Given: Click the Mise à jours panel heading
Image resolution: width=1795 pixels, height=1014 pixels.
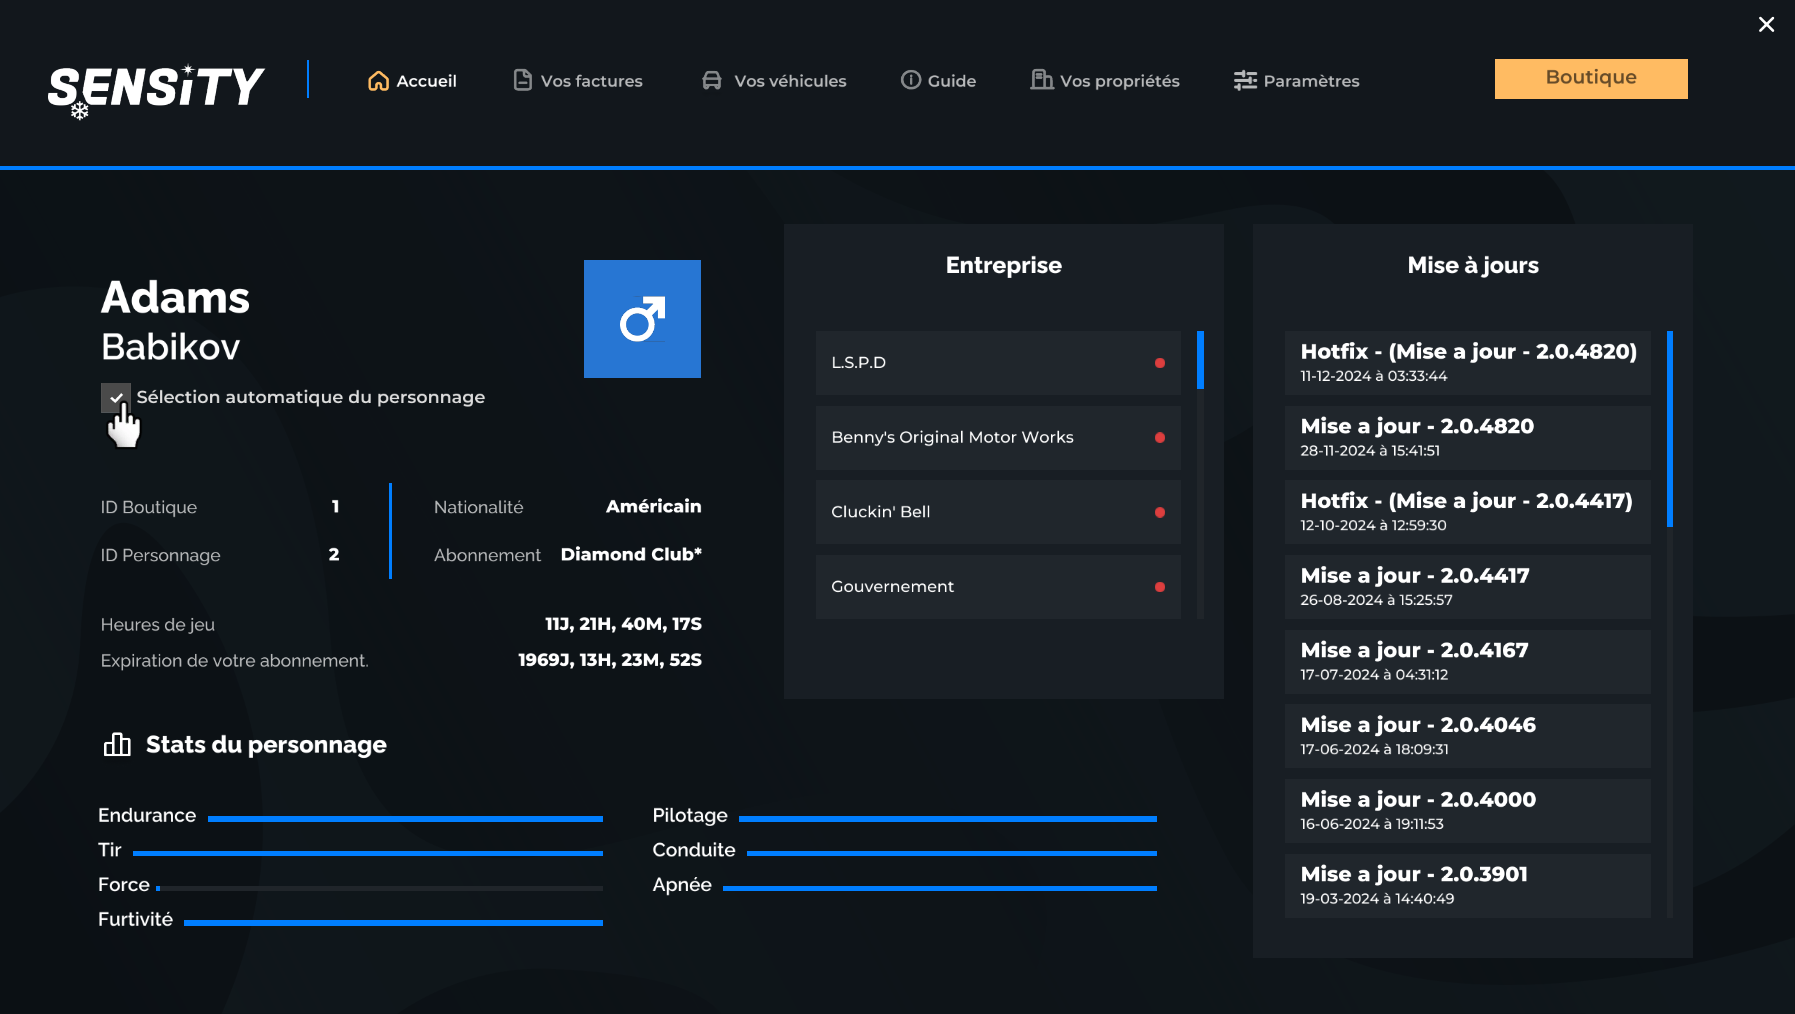Looking at the screenshot, I should [1473, 265].
